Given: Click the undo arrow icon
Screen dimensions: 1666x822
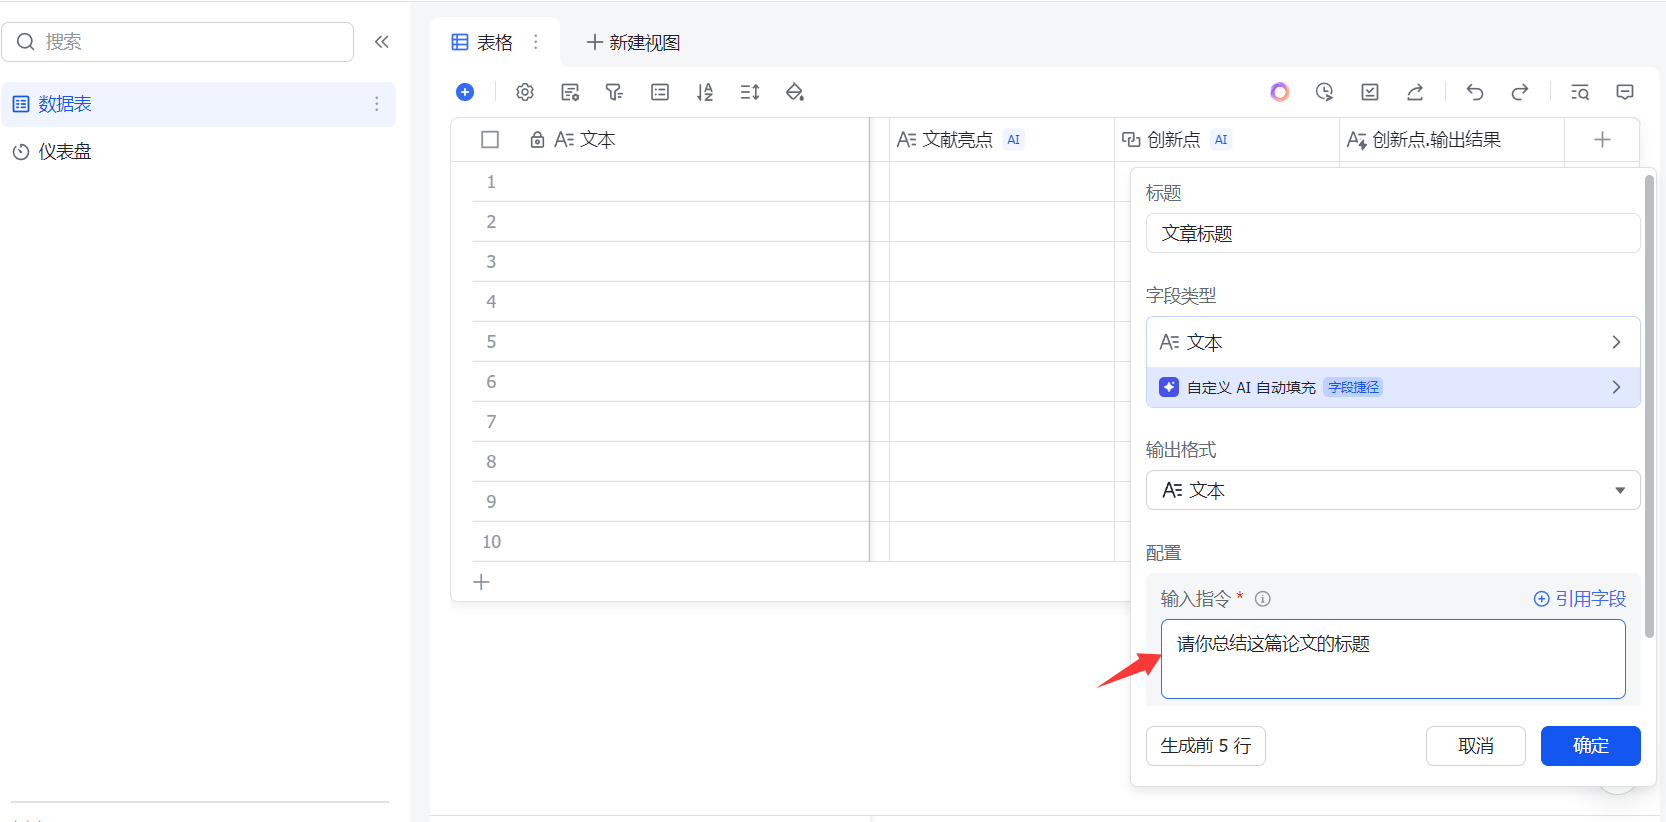Looking at the screenshot, I should point(1475,92).
